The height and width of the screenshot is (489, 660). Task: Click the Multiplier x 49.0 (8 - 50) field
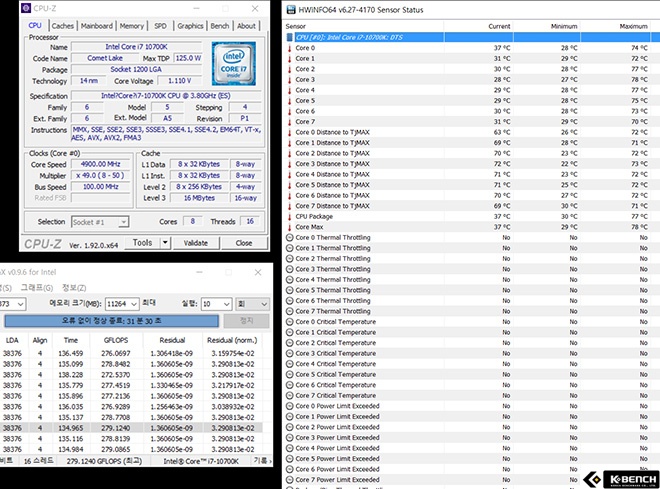click(x=101, y=175)
